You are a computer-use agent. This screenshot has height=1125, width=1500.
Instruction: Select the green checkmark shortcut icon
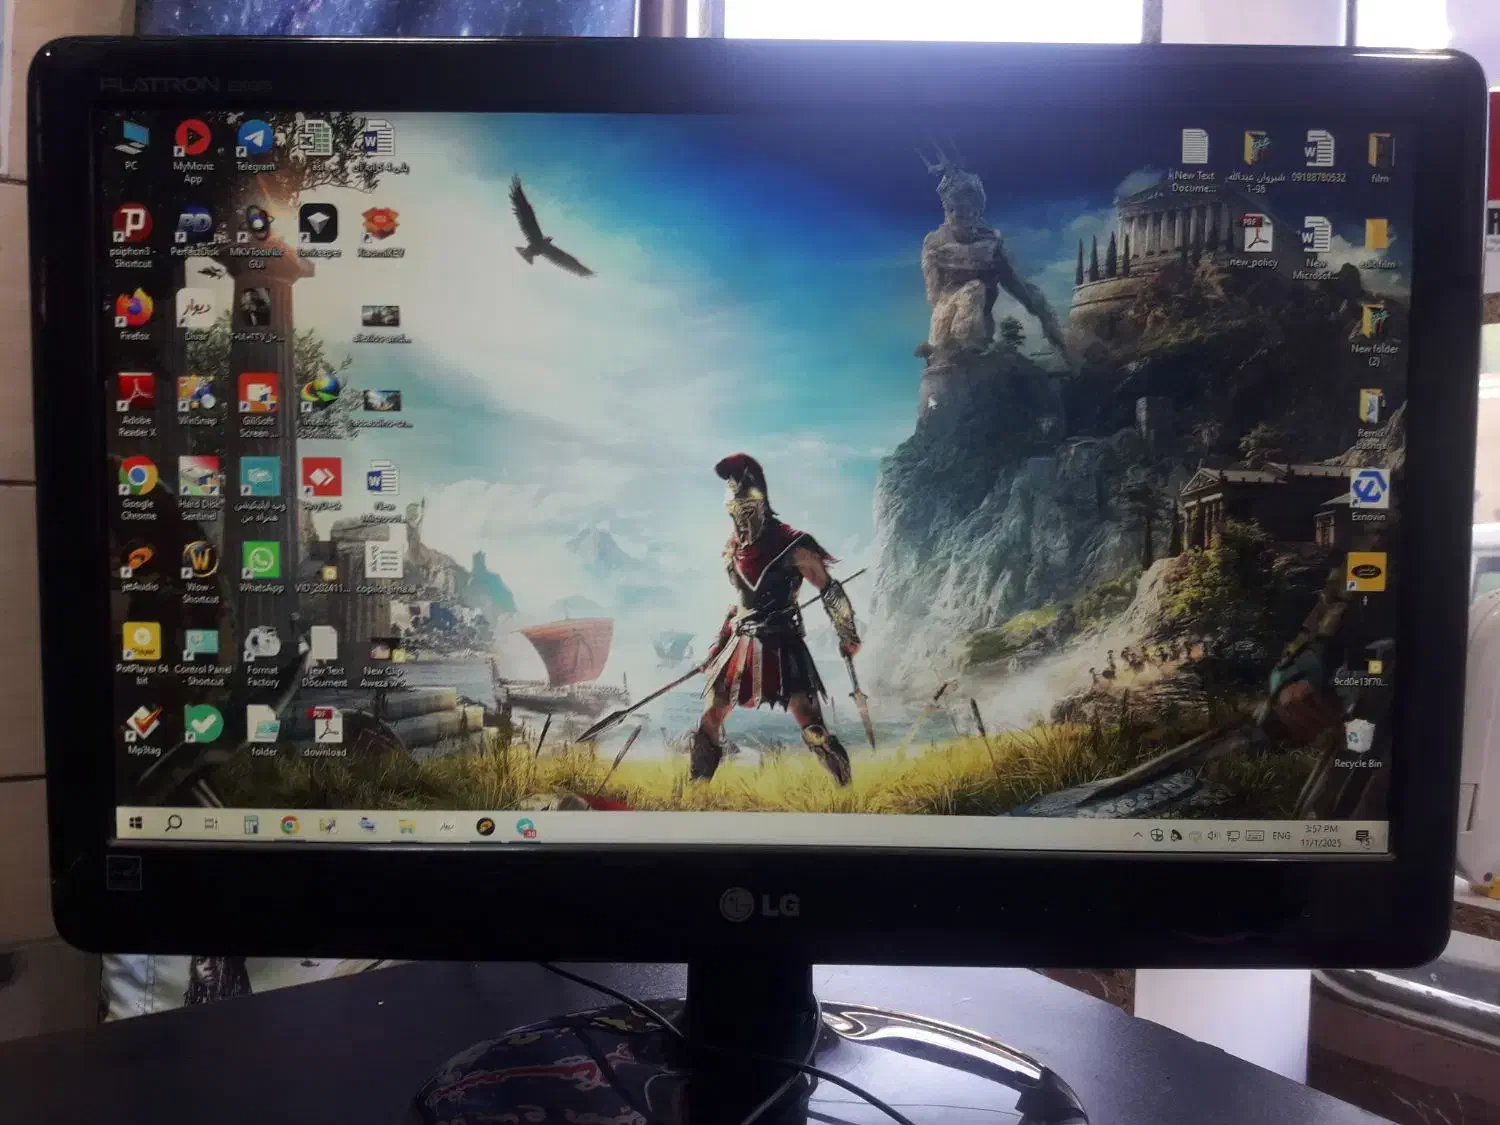(x=203, y=724)
